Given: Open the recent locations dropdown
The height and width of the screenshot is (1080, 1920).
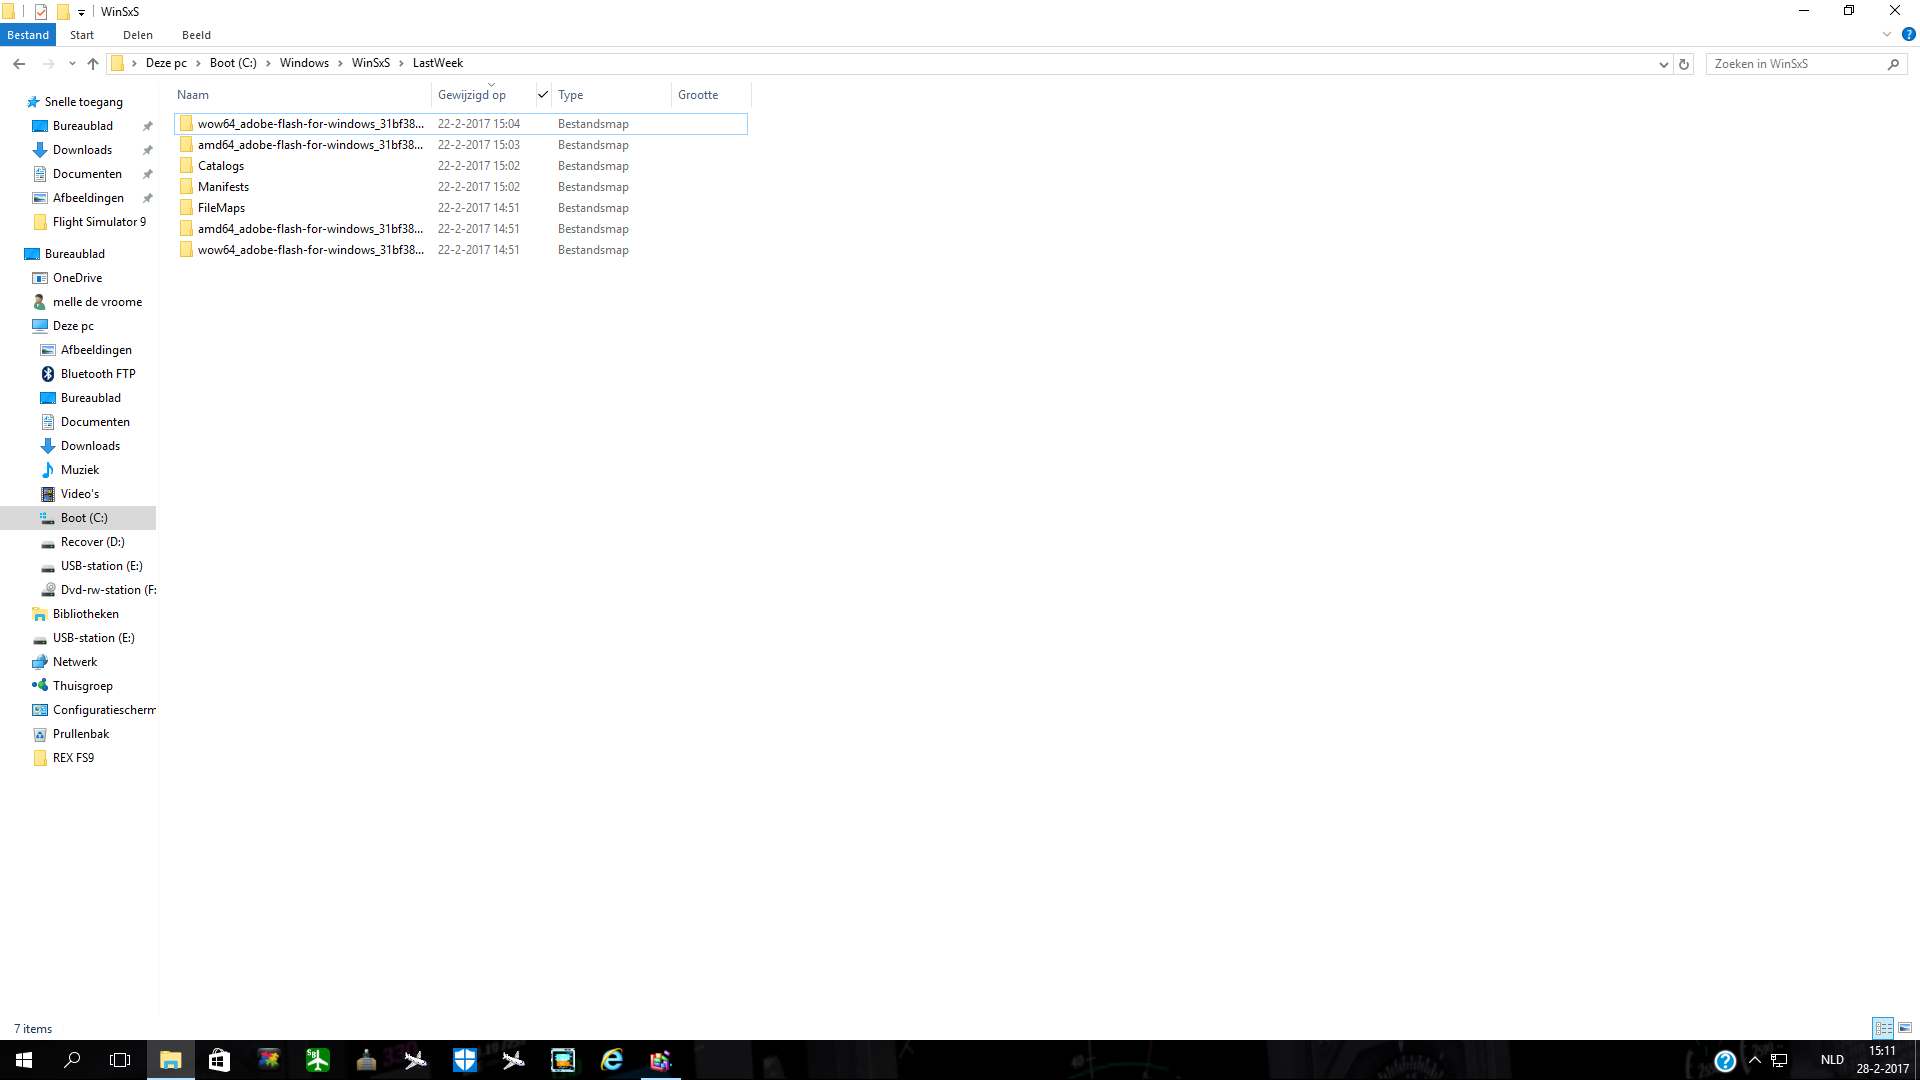Looking at the screenshot, I should (x=72, y=64).
